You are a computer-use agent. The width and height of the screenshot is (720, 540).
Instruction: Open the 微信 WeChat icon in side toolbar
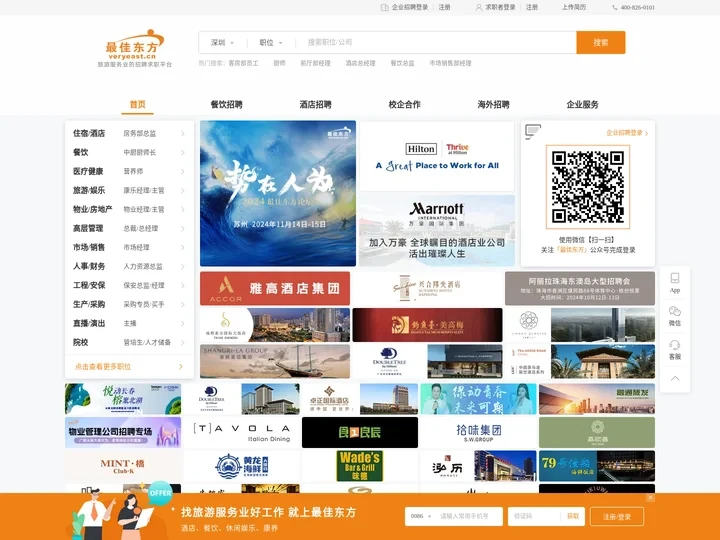tap(675, 311)
